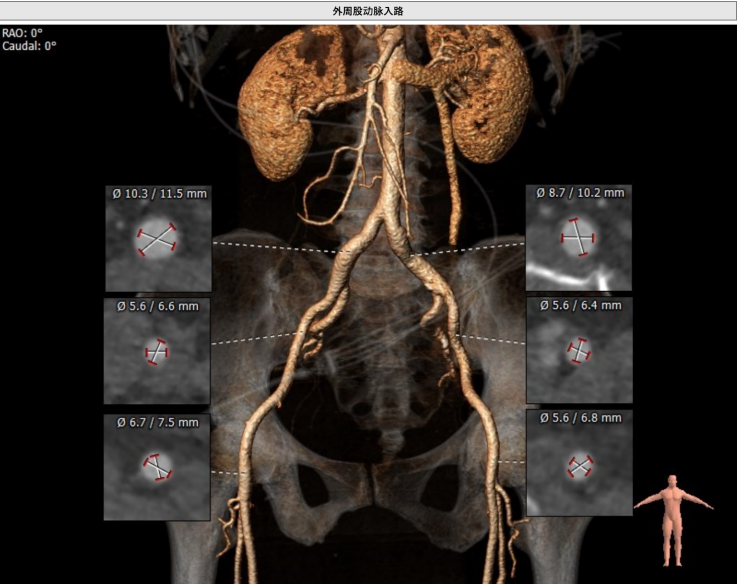Click the Ø 6.7 / 7.5 mm measurement label
Viewport: 737px width, 584px height.
(x=157, y=422)
